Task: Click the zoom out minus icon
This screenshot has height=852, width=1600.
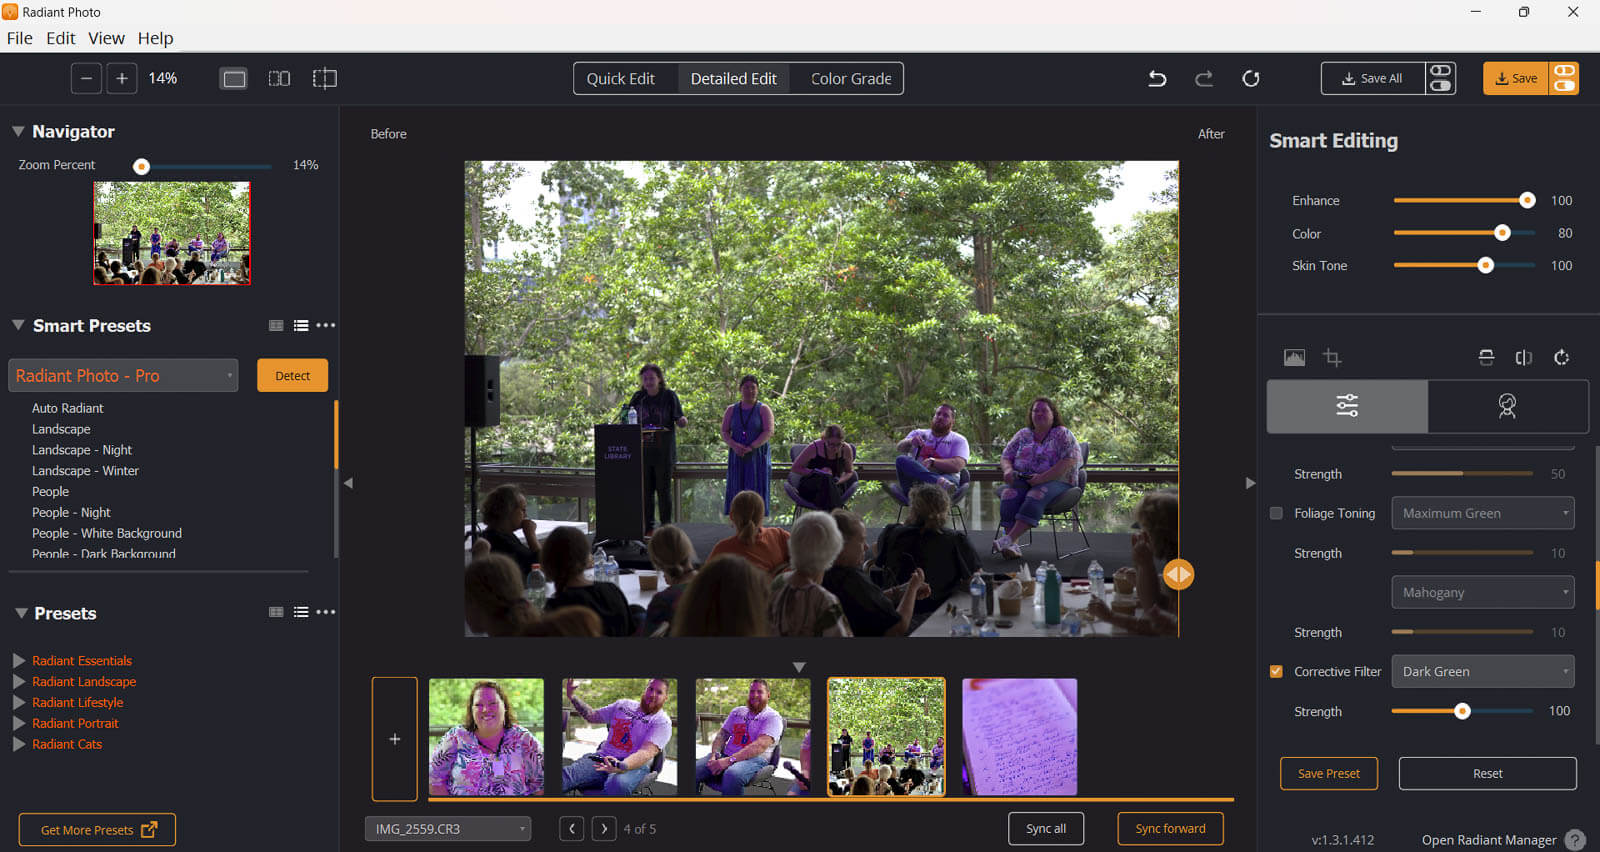Action: click(x=86, y=79)
